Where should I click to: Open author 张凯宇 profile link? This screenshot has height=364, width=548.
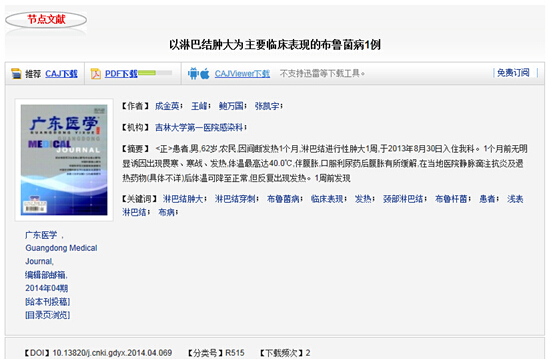tap(267, 106)
